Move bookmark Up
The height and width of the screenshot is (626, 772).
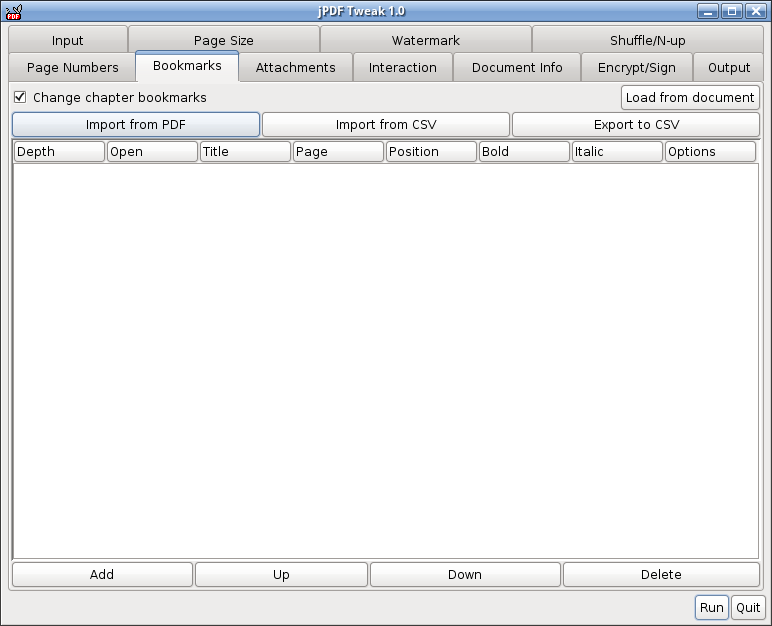(x=281, y=574)
